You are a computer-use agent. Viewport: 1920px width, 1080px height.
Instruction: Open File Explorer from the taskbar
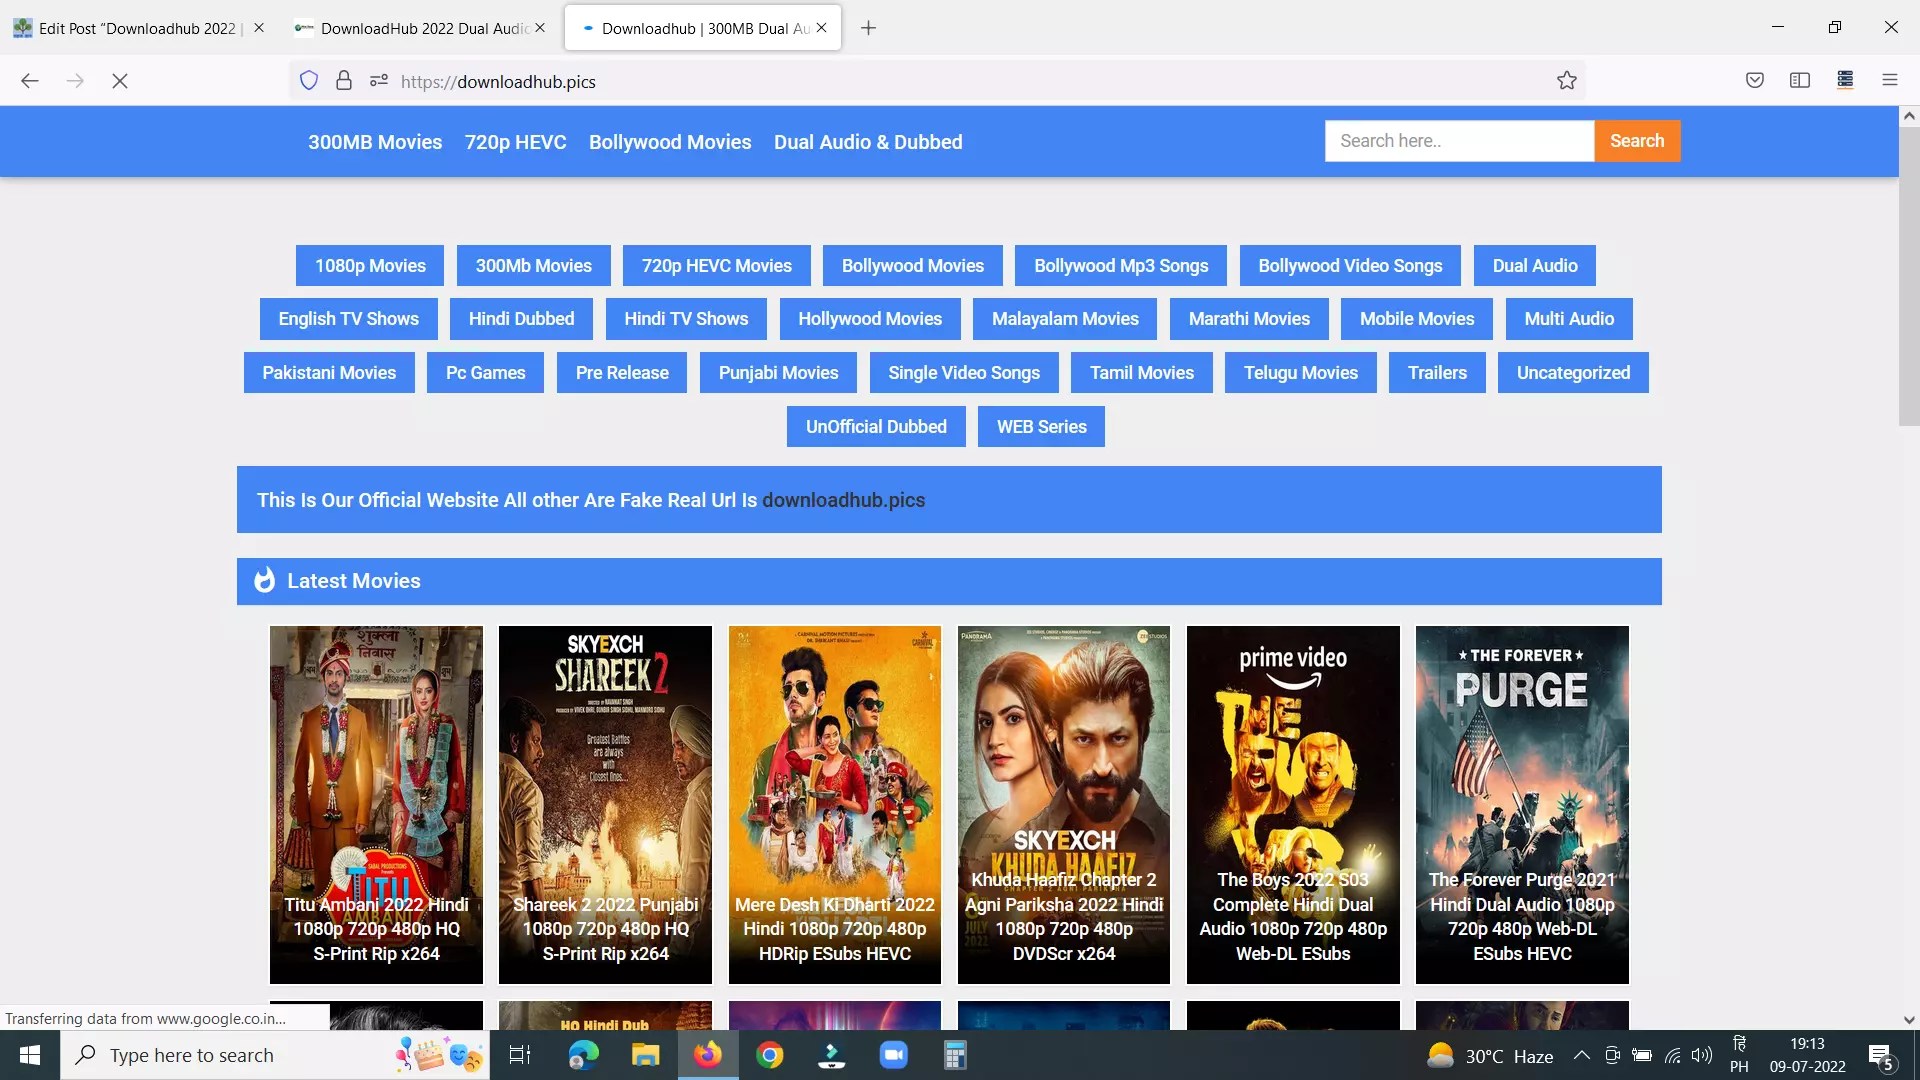(x=645, y=1055)
